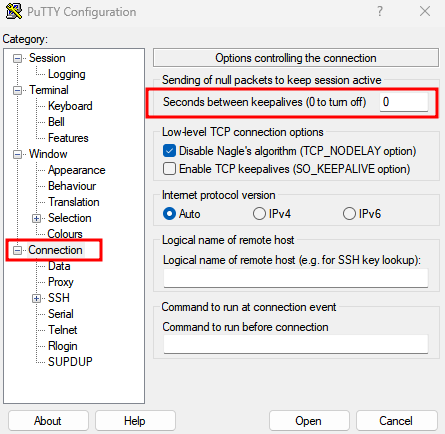
Task: Click the PuTTY icon in the title bar
Action: pos(14,11)
